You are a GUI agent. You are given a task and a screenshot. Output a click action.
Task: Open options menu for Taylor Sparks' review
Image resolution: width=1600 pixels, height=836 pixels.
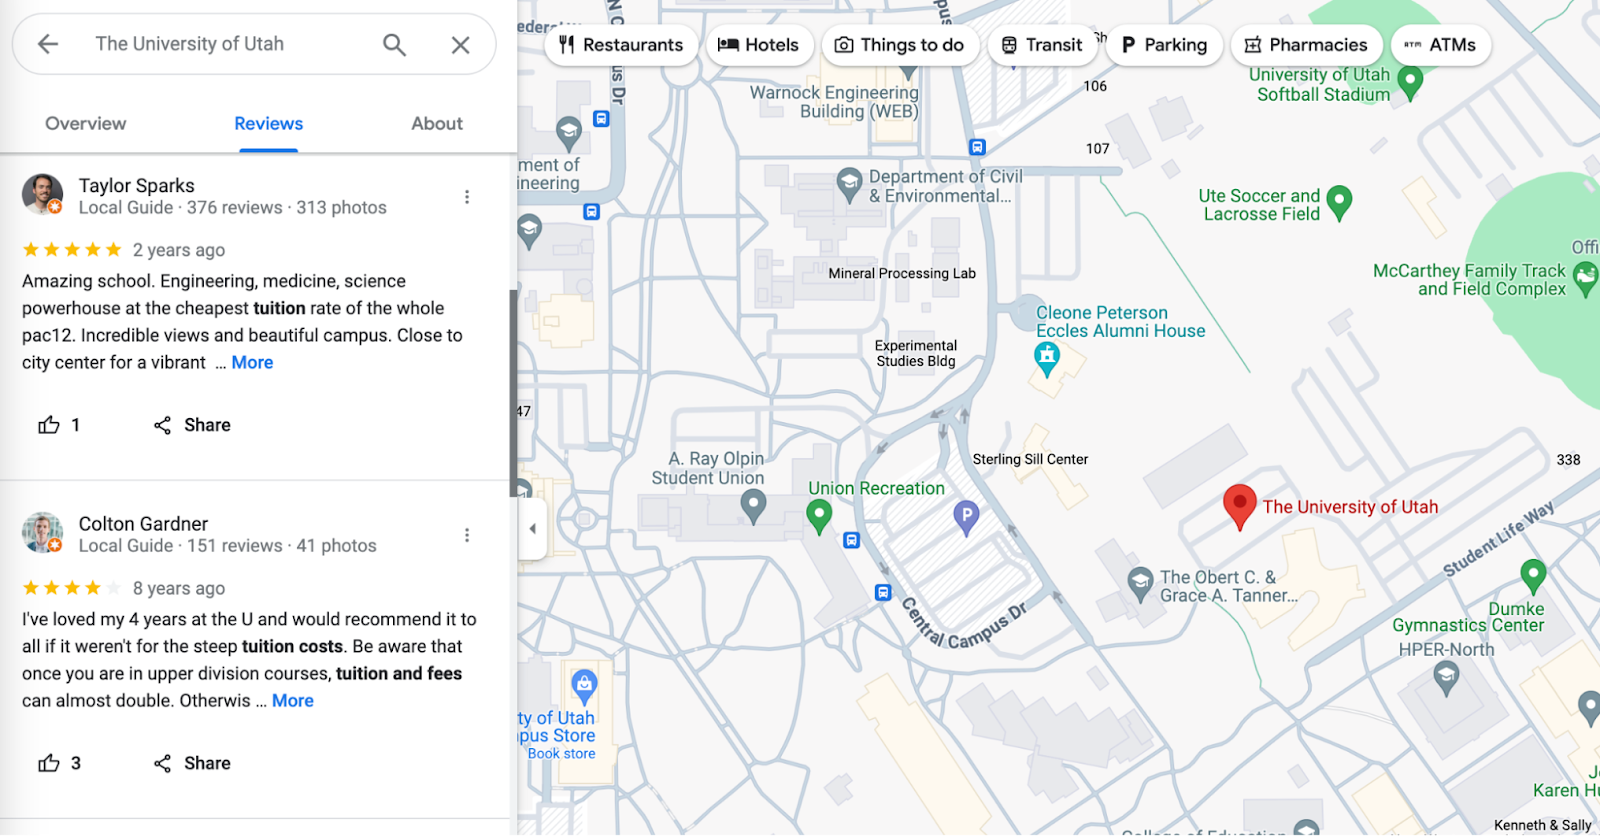[x=467, y=197]
